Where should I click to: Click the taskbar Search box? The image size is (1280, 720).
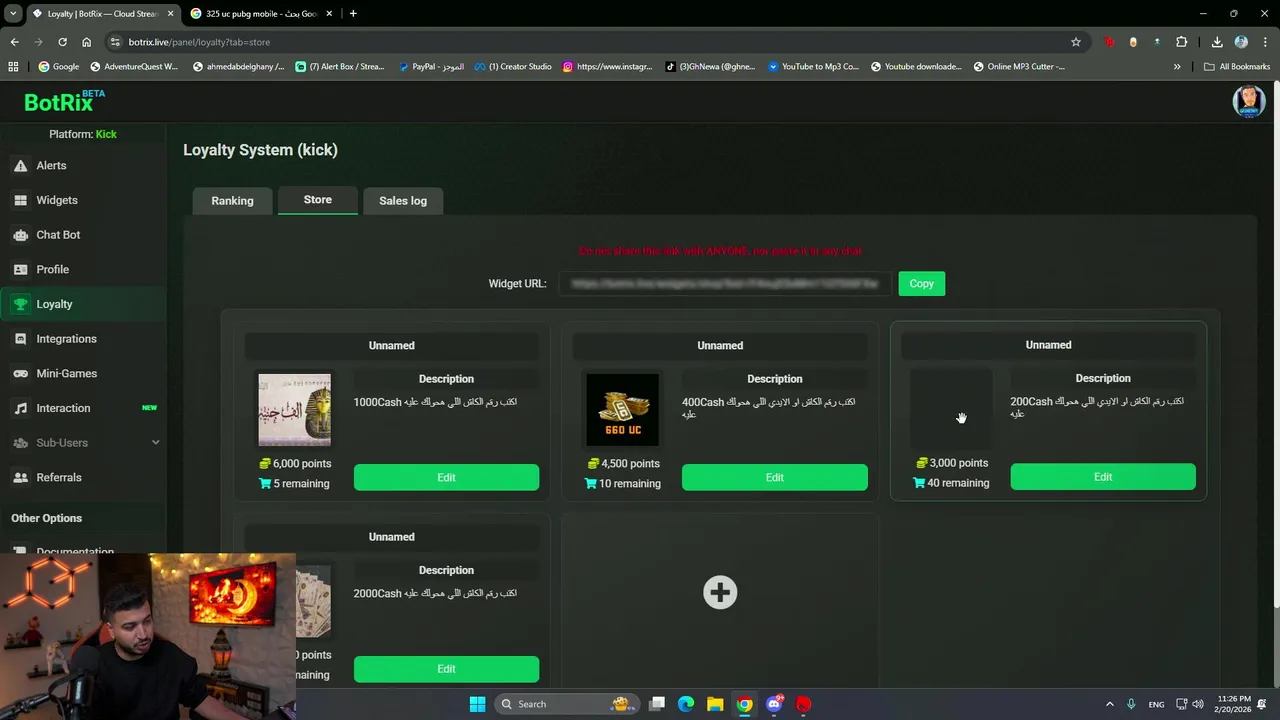point(568,704)
